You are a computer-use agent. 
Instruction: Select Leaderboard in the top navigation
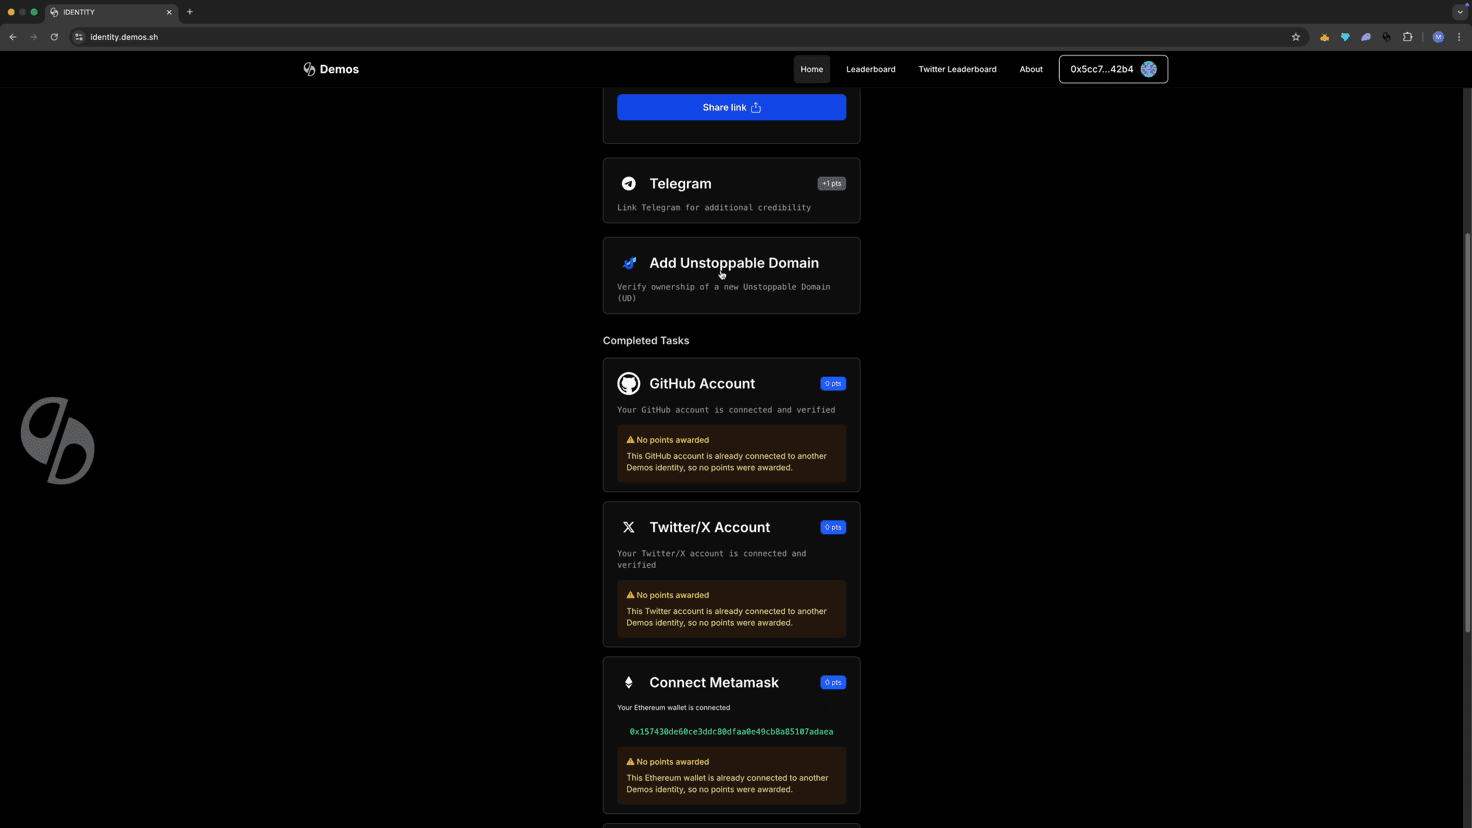tap(870, 69)
